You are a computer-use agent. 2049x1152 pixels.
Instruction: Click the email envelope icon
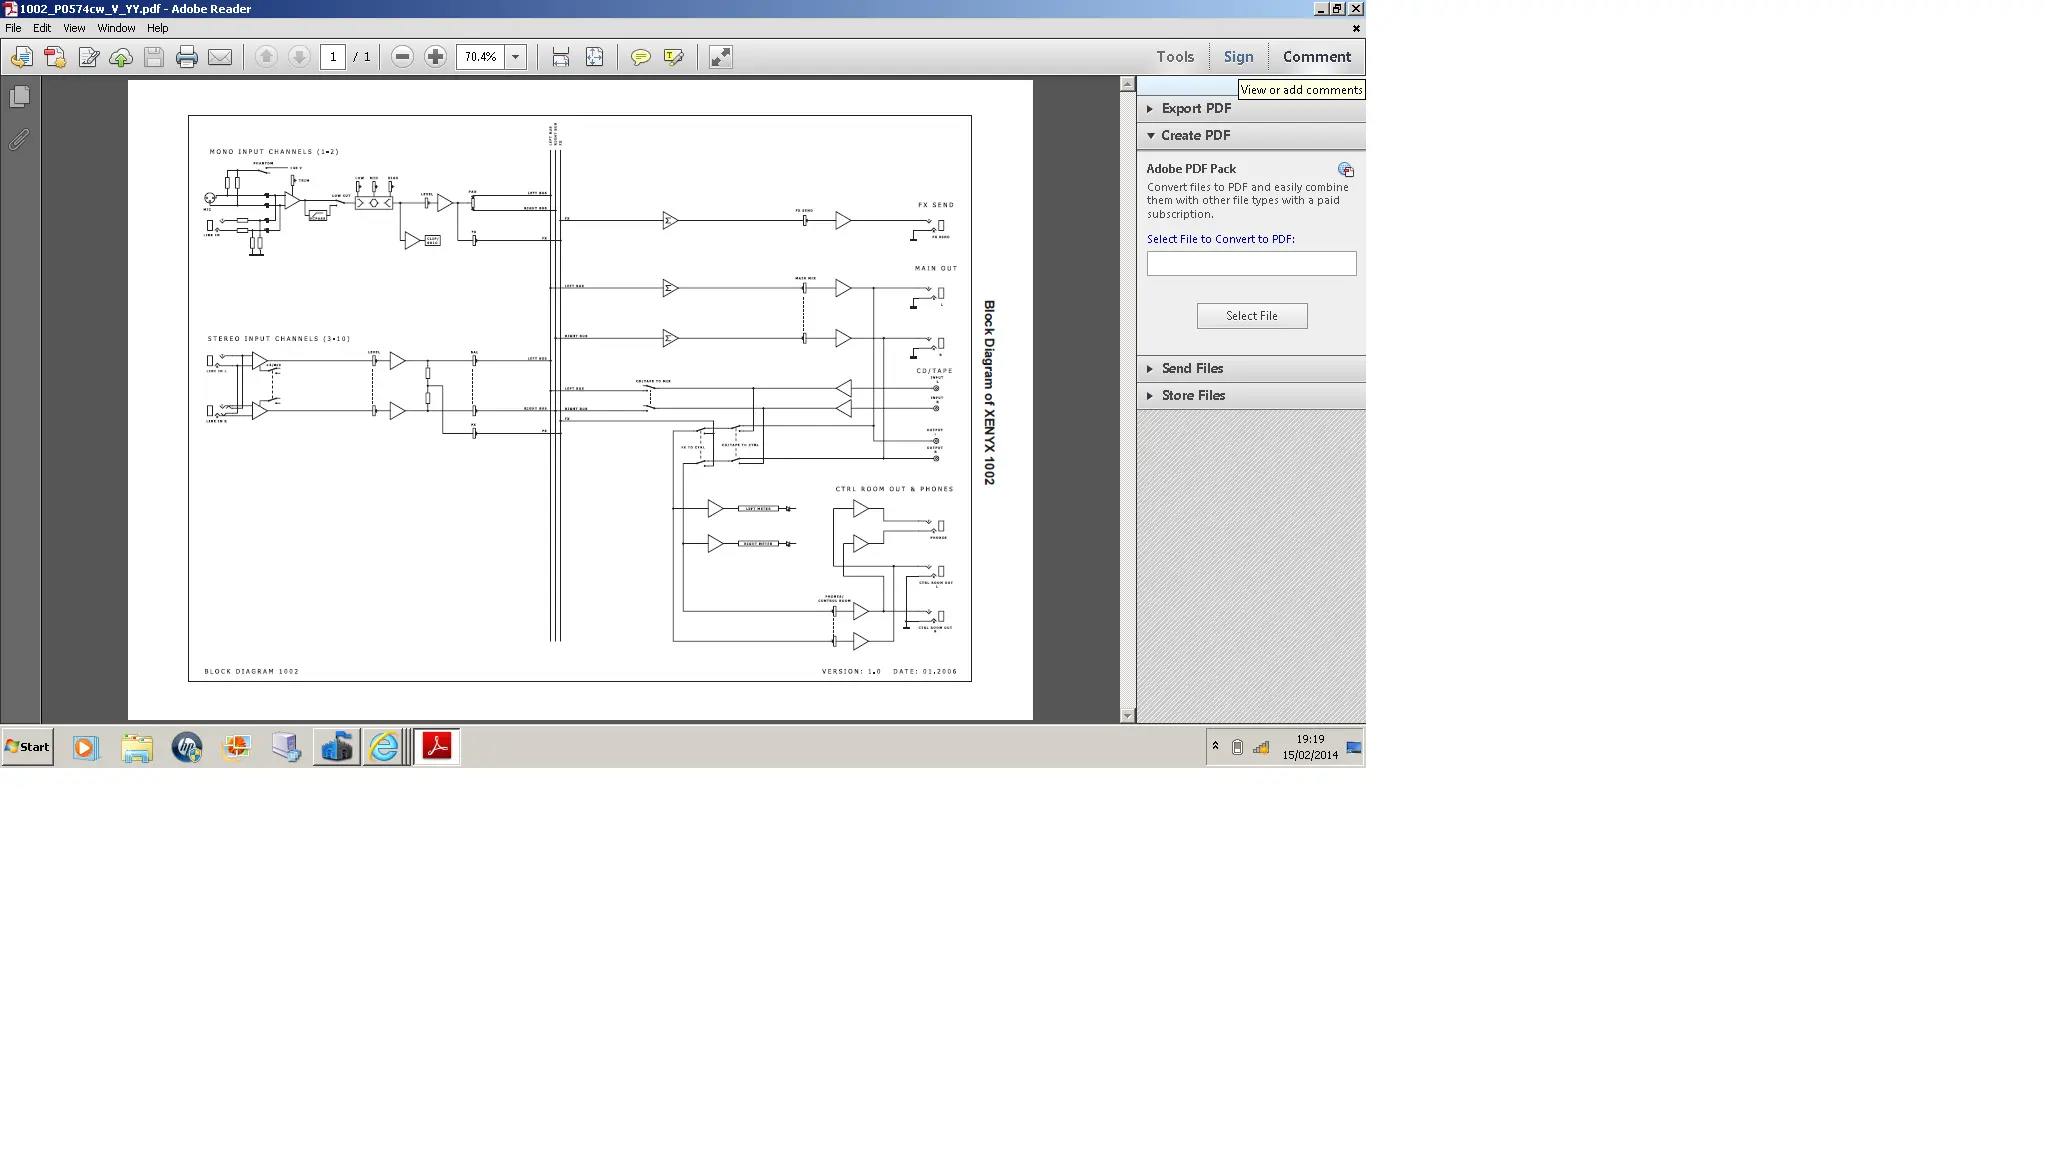point(220,57)
